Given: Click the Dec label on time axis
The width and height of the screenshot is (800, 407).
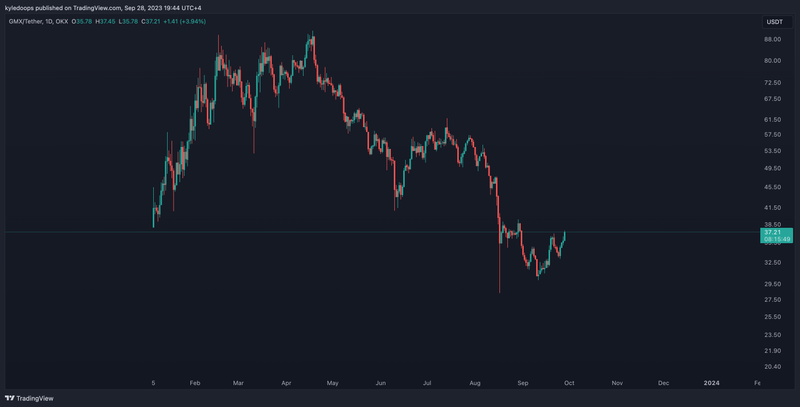Looking at the screenshot, I should point(664,383).
